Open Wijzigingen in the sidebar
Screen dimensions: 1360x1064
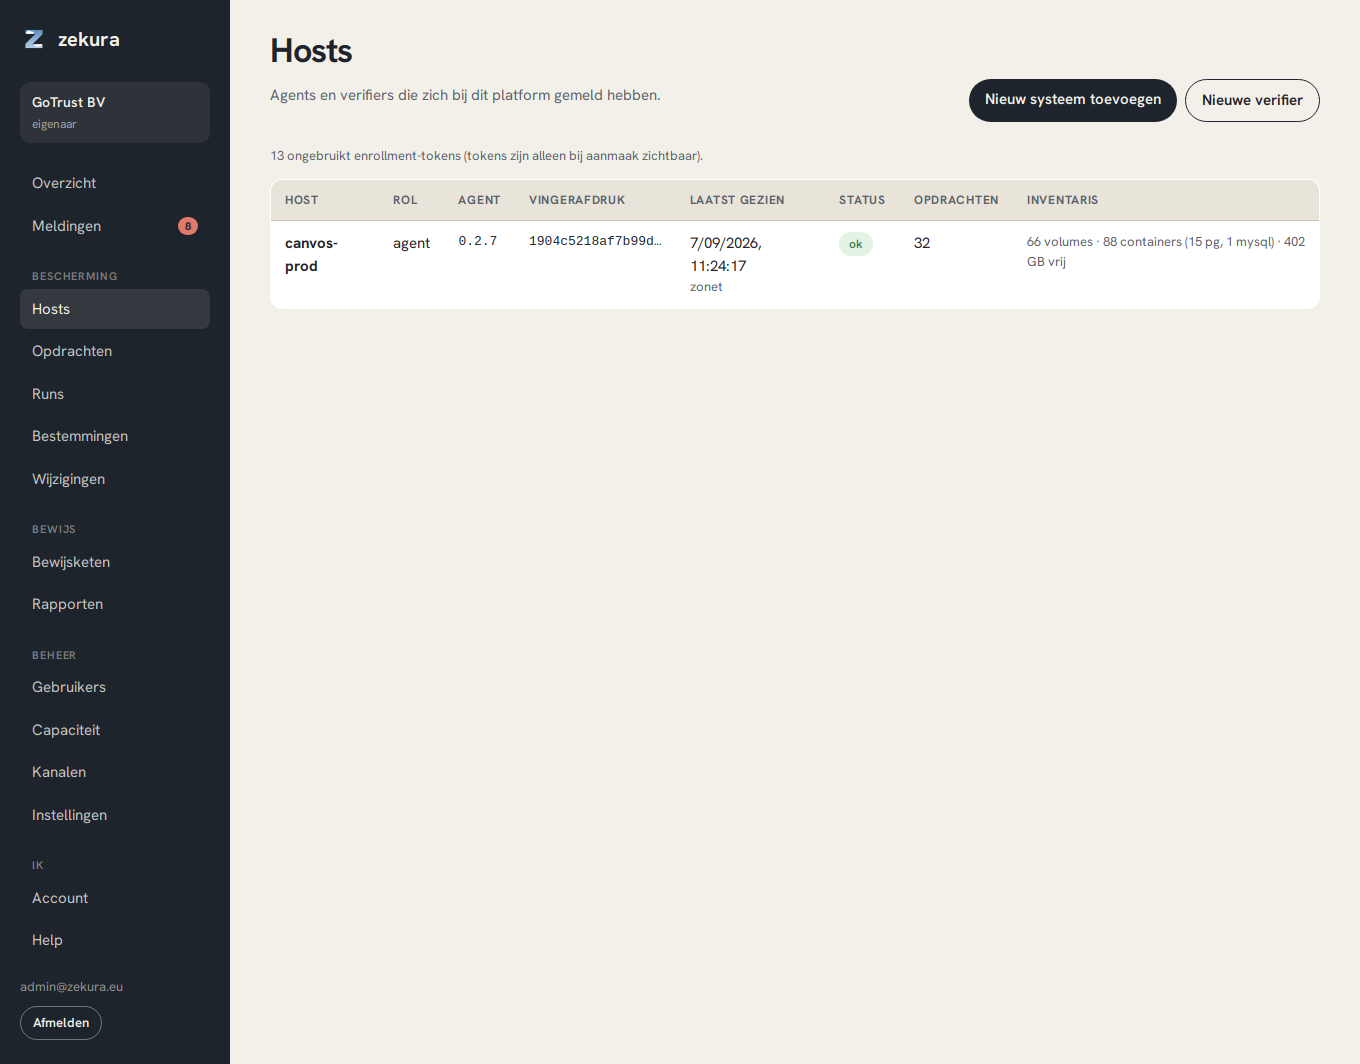[x=115, y=479]
